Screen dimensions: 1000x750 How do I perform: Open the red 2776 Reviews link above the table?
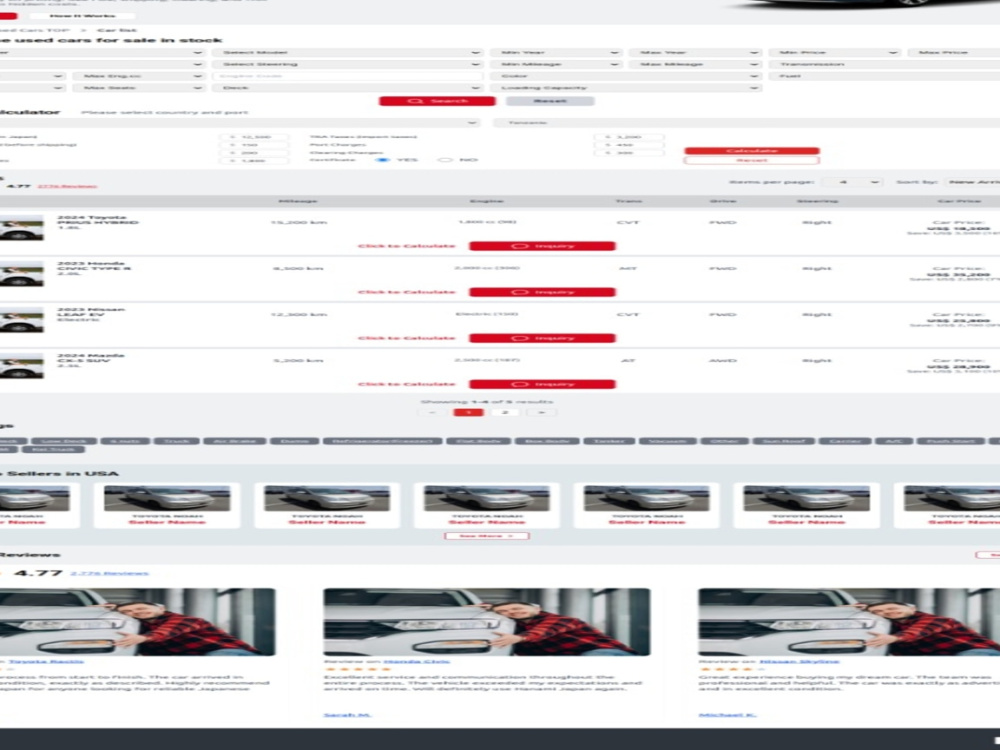(x=67, y=186)
